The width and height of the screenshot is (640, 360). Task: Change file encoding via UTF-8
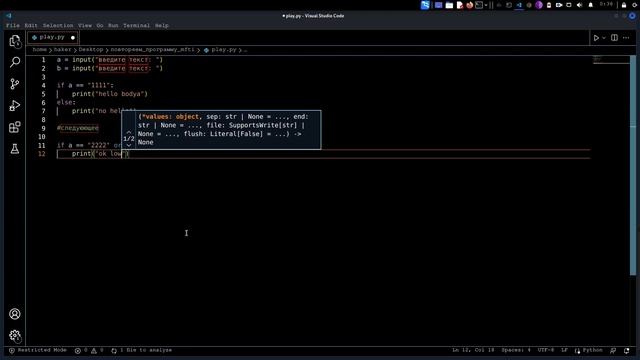click(546, 350)
